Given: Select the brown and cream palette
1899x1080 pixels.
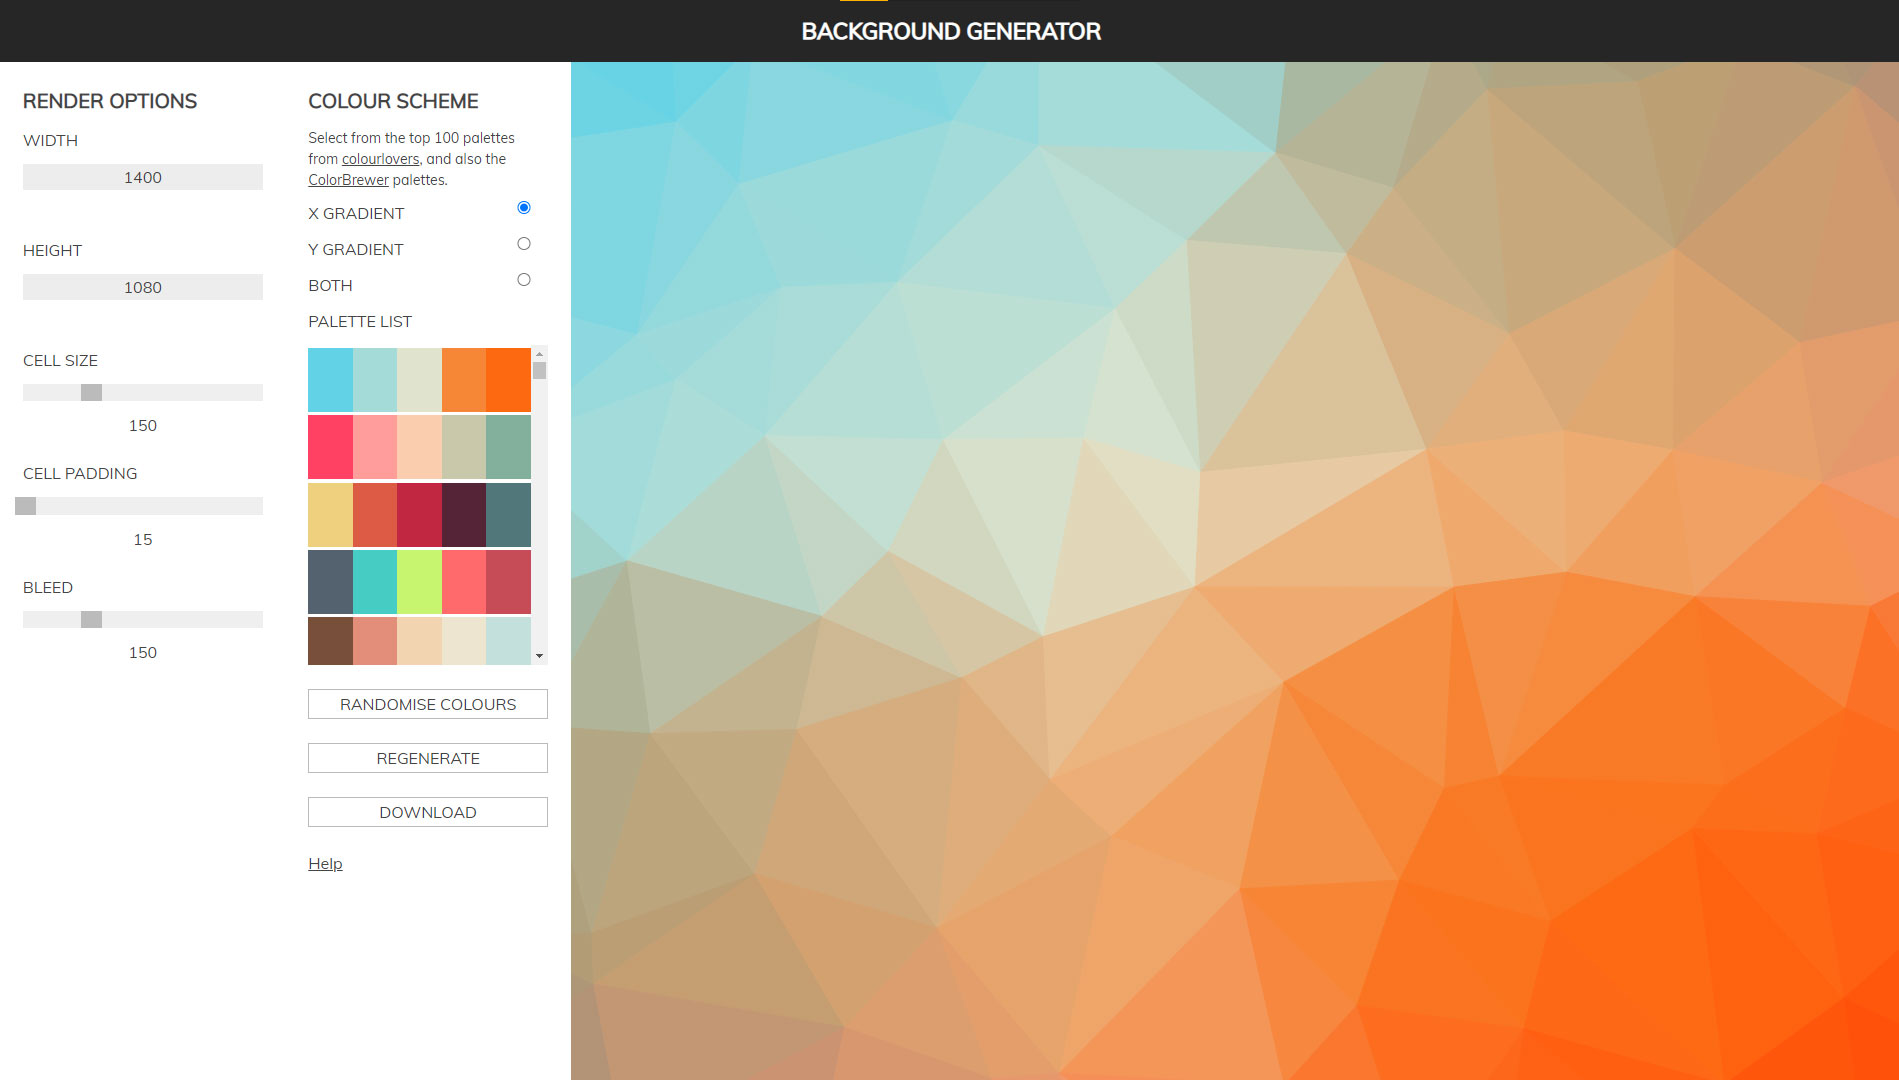Looking at the screenshot, I should click(x=420, y=640).
